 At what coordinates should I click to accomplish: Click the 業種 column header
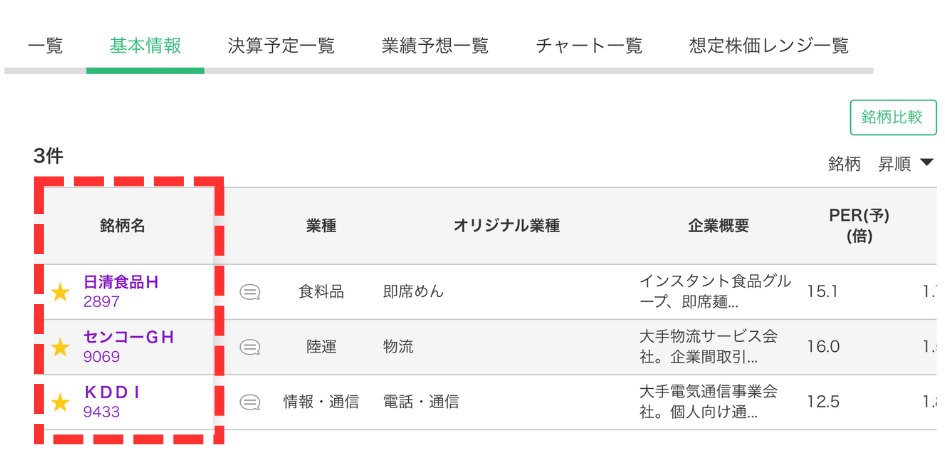point(321,226)
